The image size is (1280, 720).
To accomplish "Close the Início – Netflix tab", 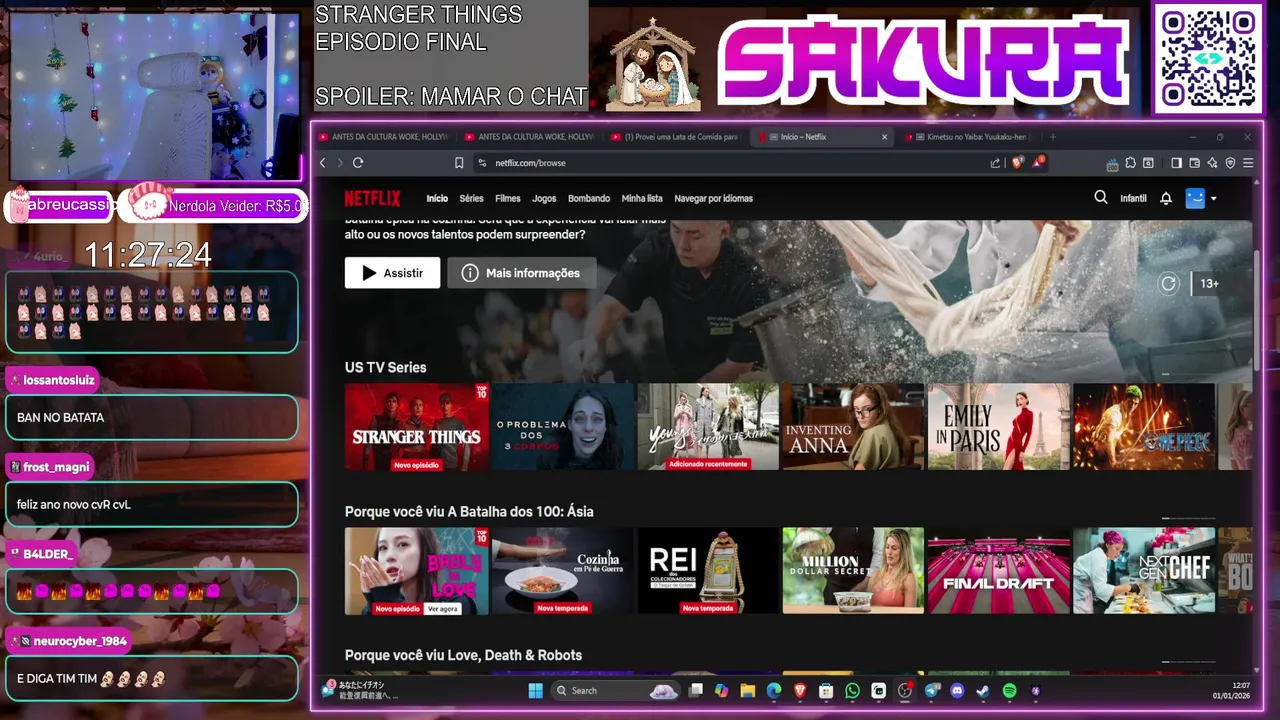I will (x=884, y=137).
